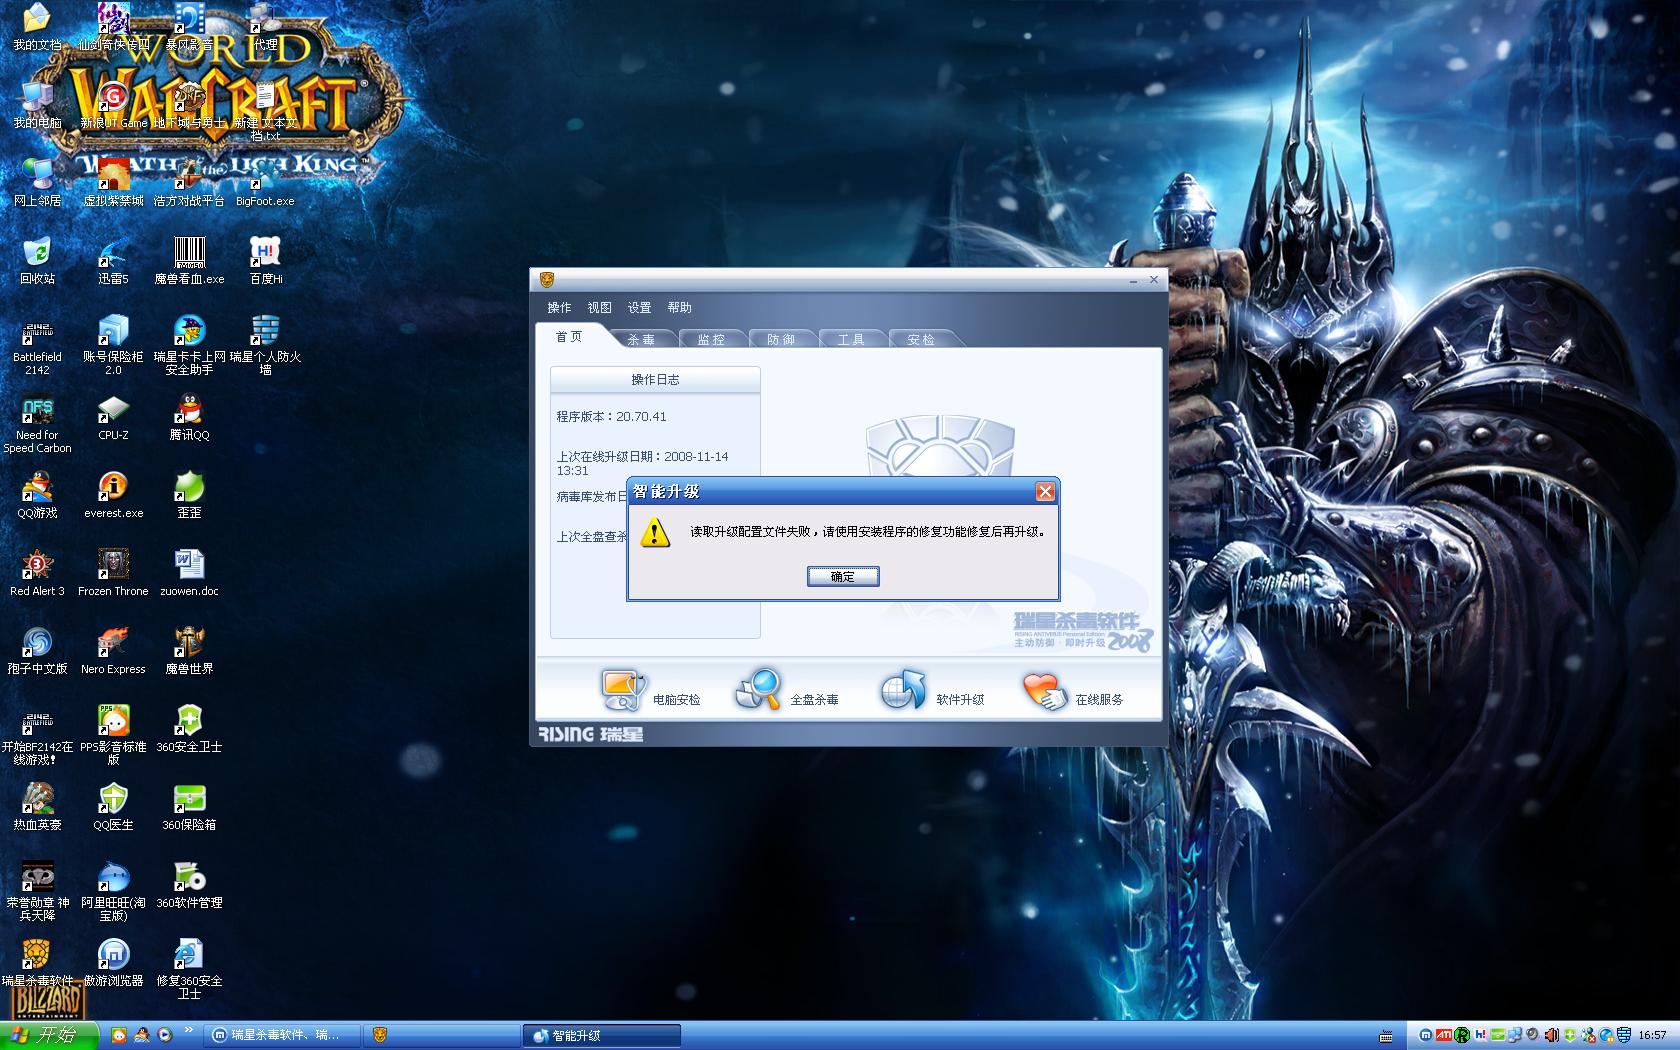Select the 百度Hi desktop icon
The image size is (1680, 1050).
265,261
